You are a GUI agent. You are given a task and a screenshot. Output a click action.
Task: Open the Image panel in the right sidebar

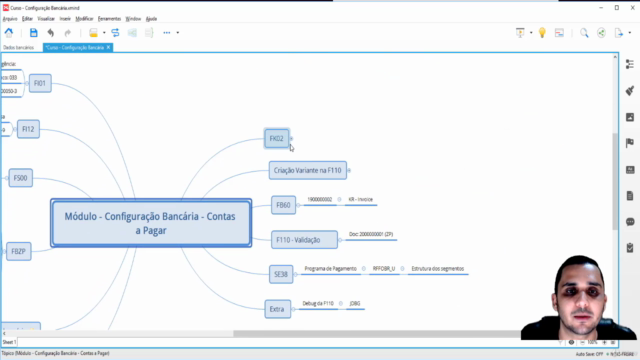630,117
